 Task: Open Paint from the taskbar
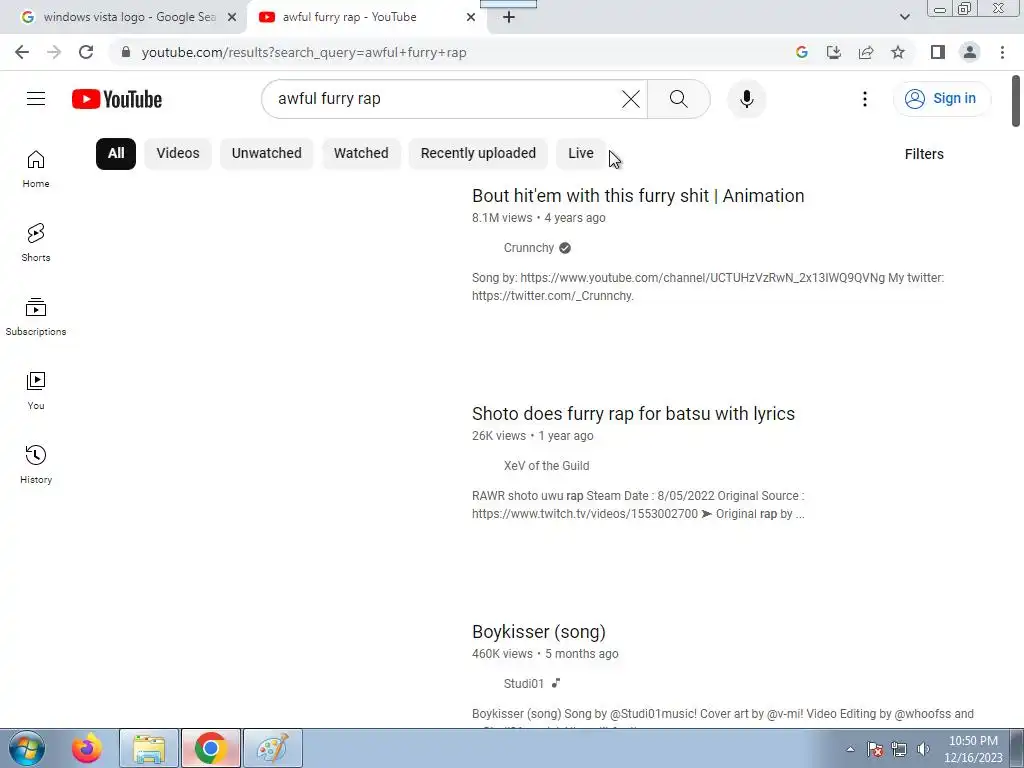pyautogui.click(x=273, y=748)
